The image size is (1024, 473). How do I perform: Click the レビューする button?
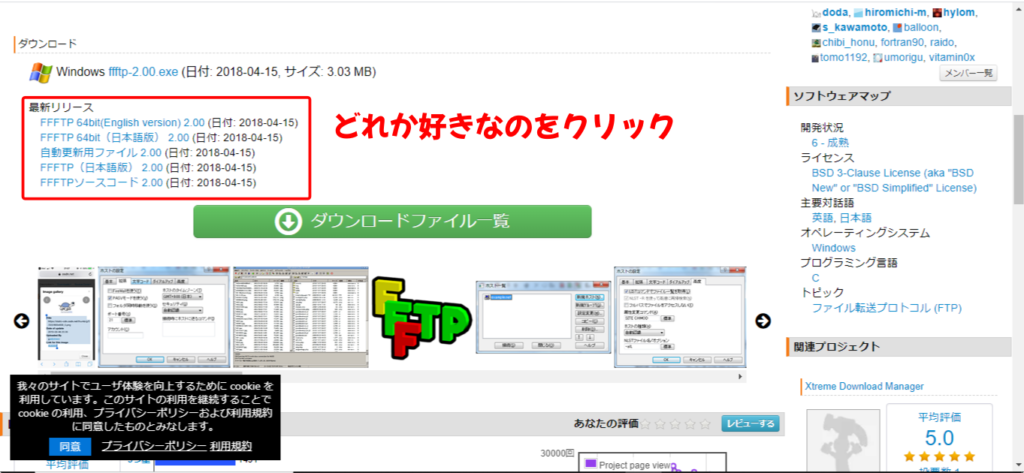click(x=750, y=424)
